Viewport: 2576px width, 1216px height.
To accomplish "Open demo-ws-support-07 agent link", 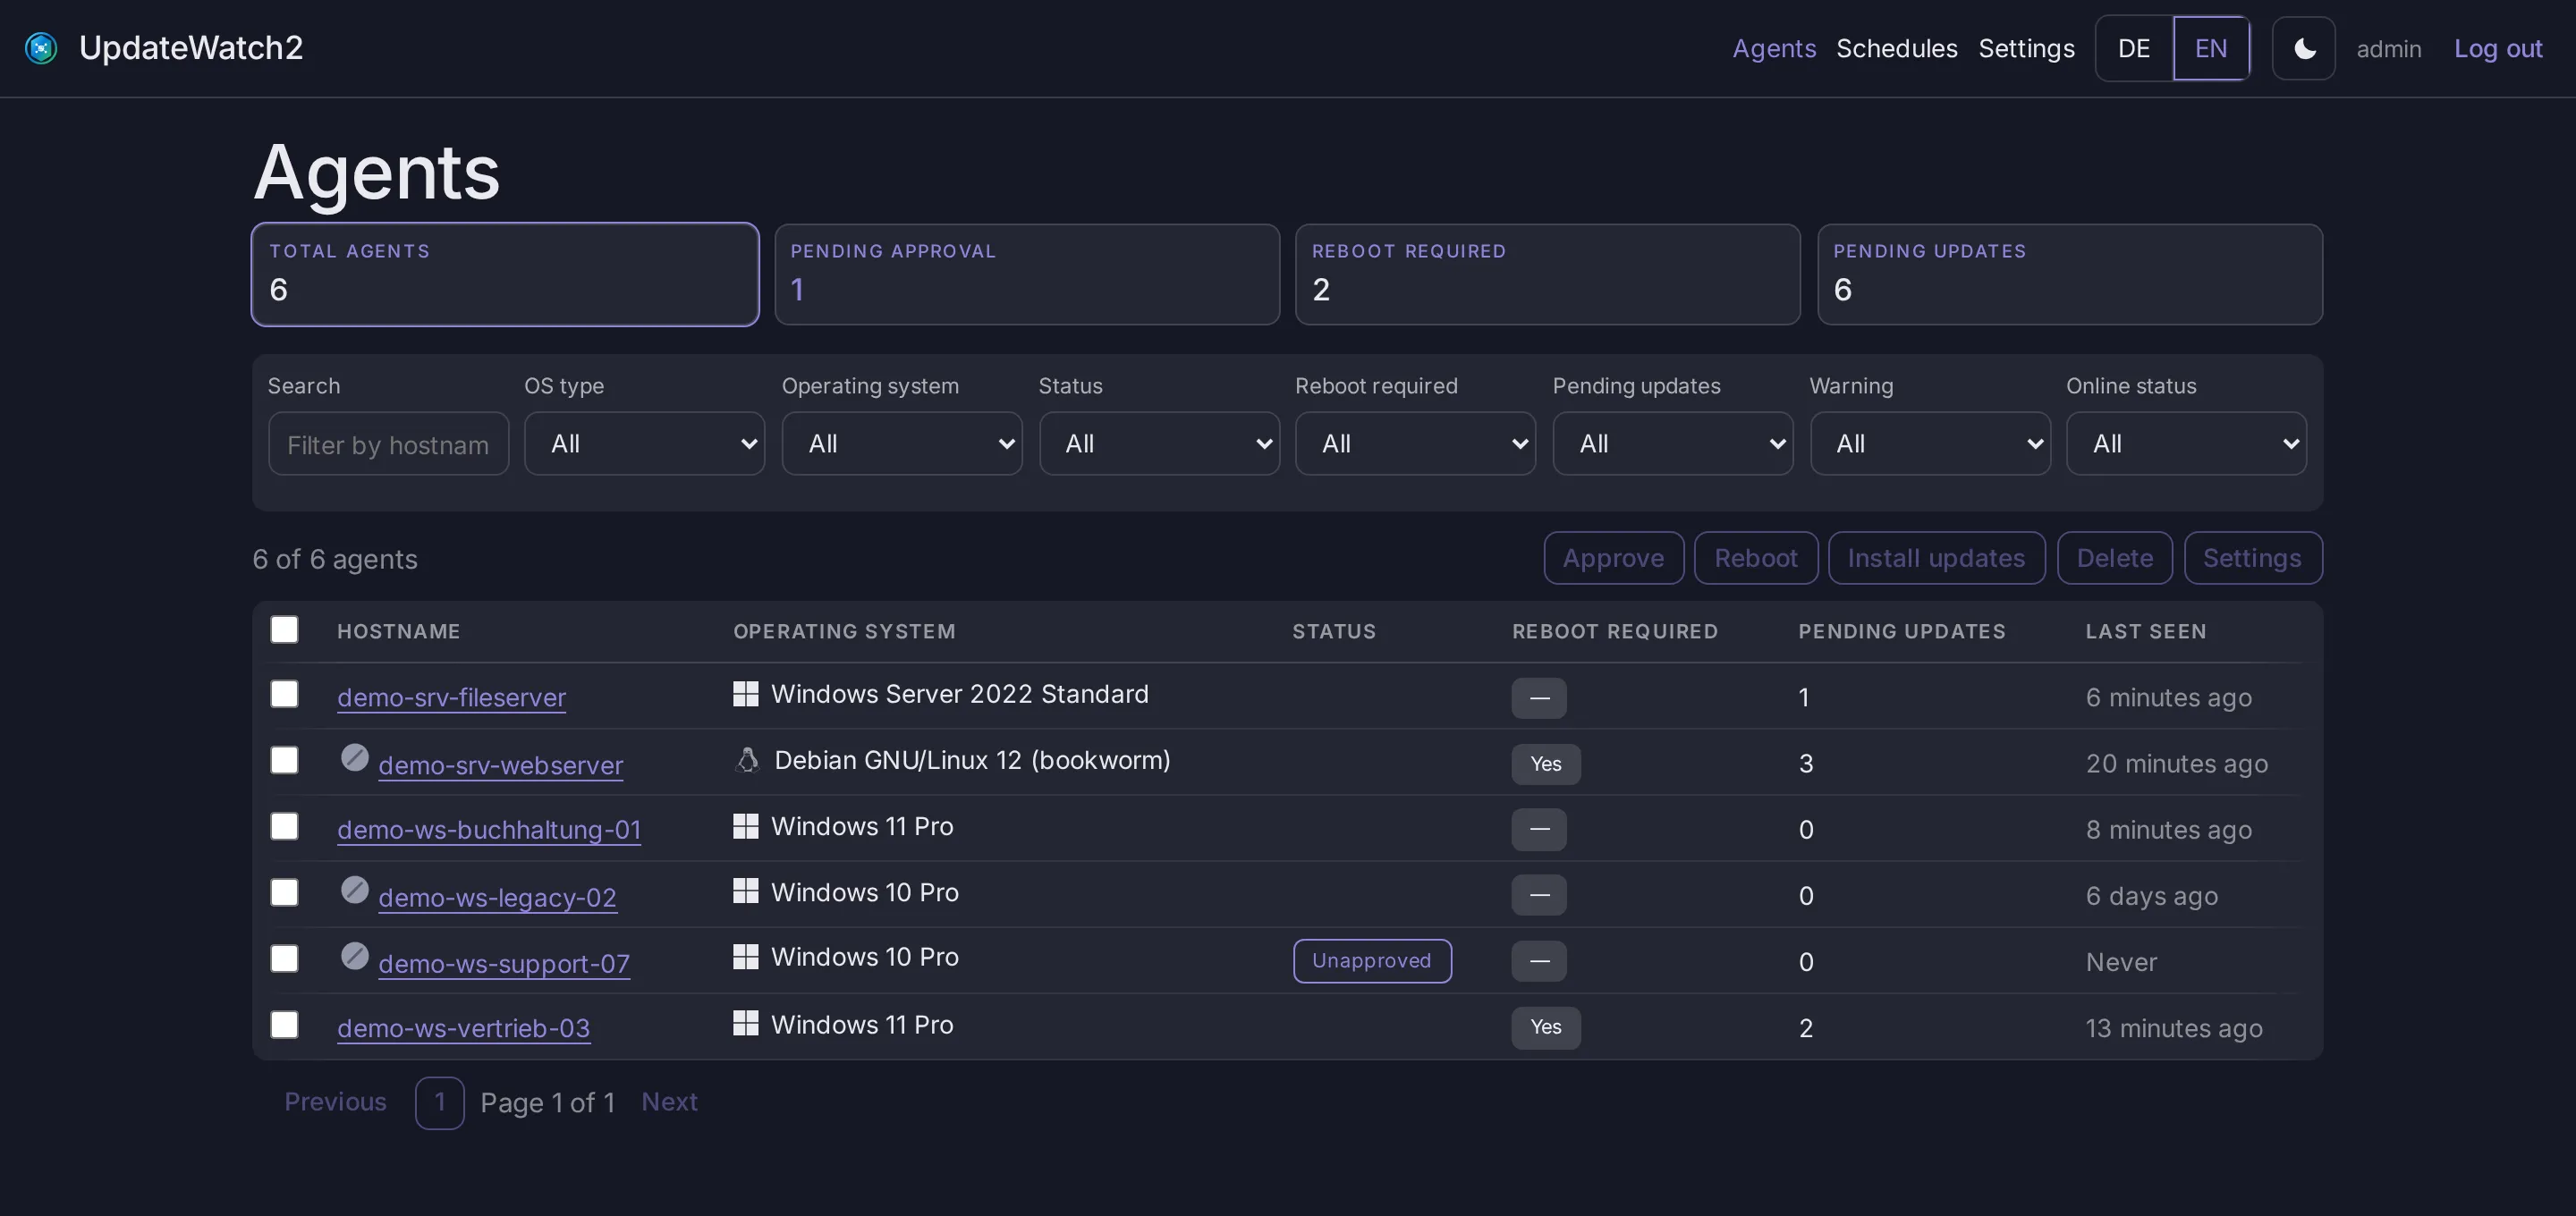I will (x=504, y=963).
